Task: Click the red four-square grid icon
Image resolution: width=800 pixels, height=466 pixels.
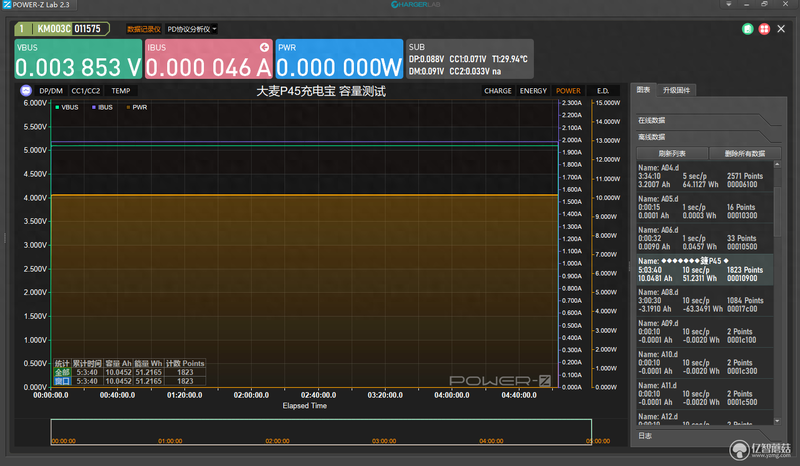Action: (x=764, y=29)
